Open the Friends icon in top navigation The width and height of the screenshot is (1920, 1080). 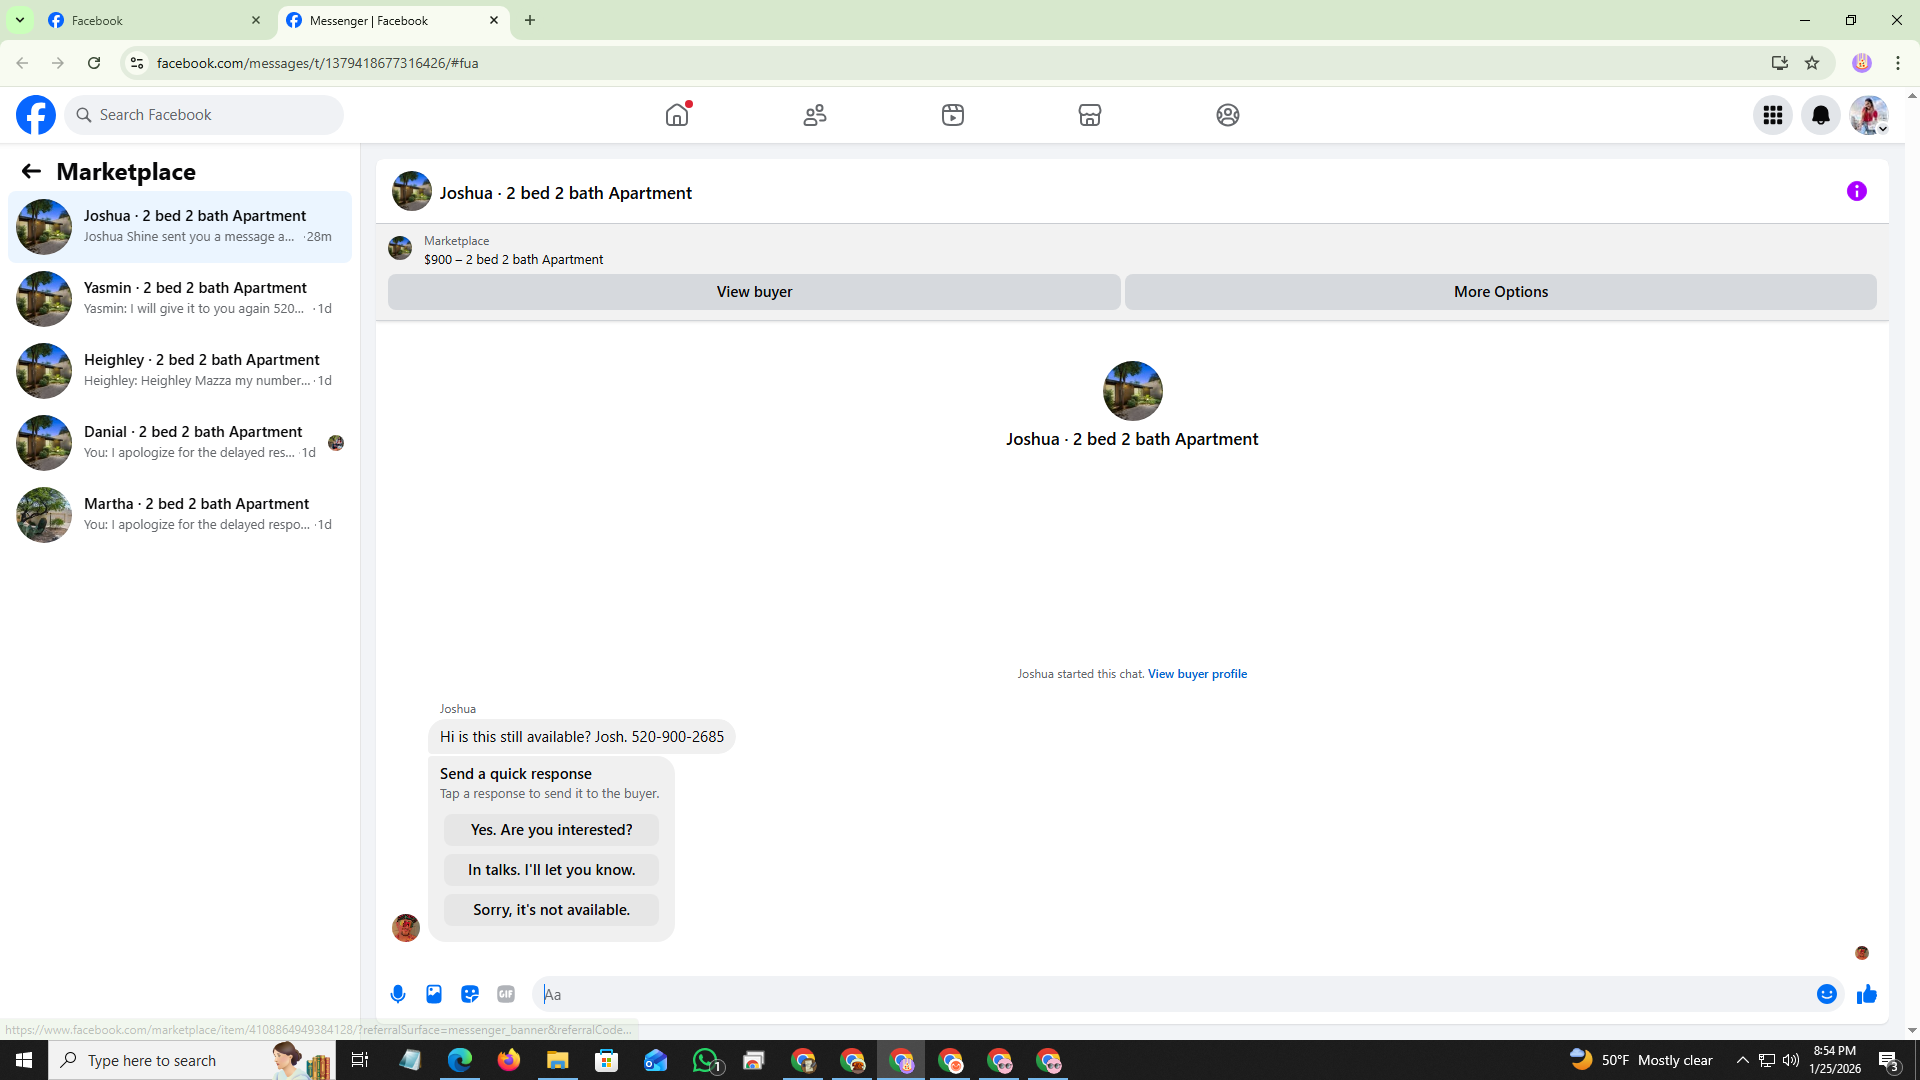815,115
